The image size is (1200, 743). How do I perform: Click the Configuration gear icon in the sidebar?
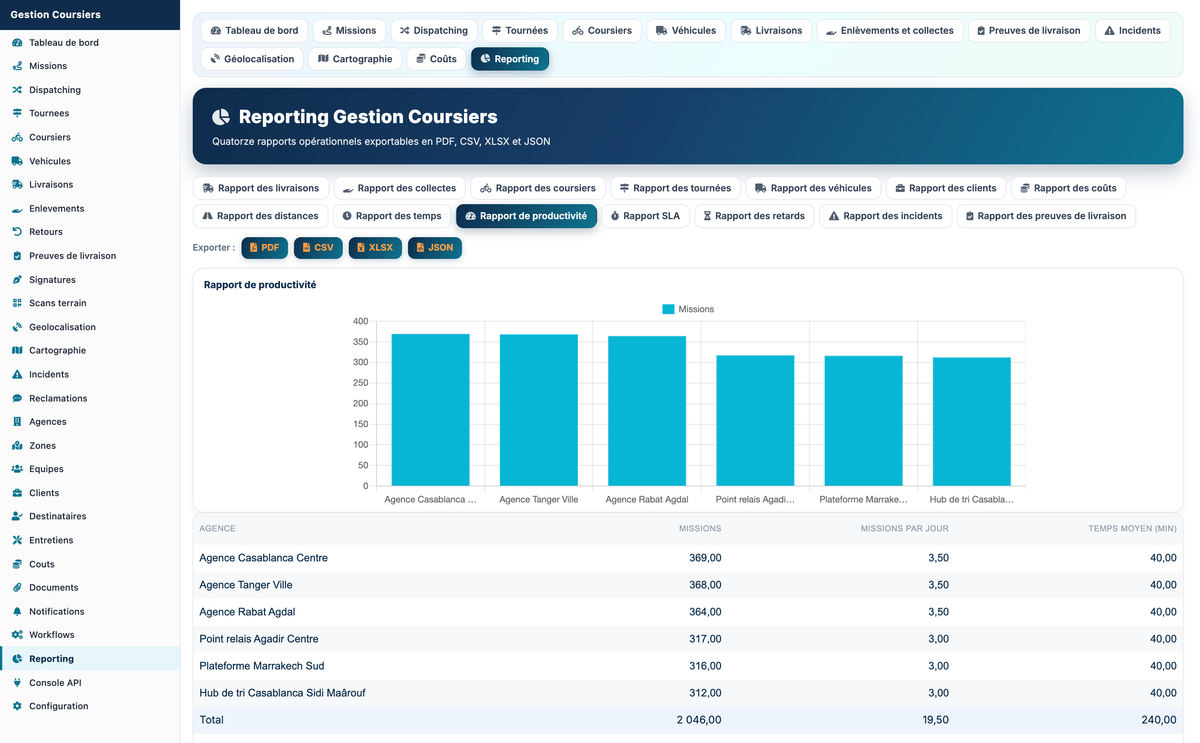pos(17,706)
